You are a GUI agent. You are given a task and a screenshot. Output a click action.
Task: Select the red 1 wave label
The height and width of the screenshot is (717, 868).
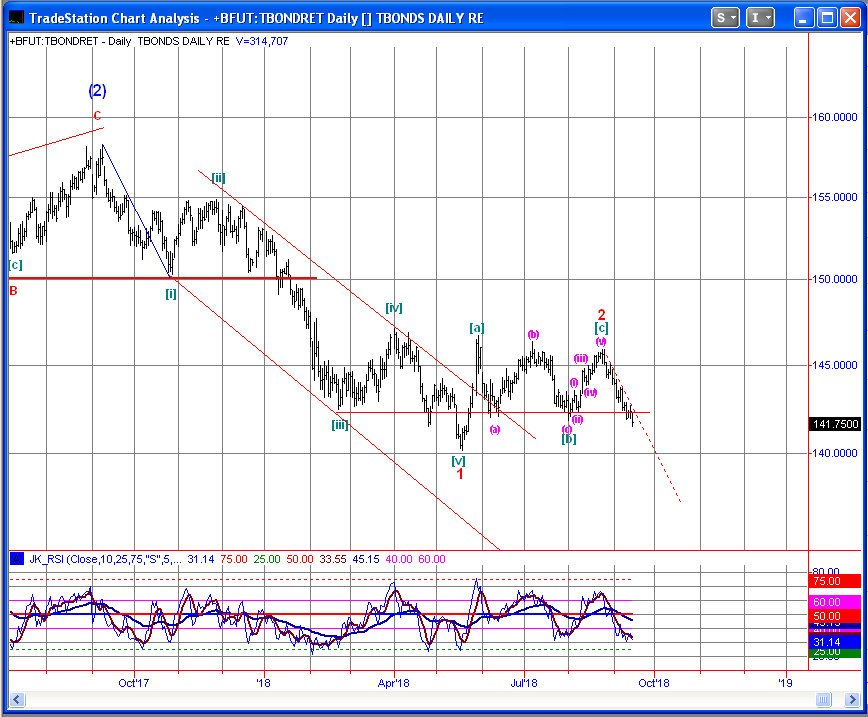click(x=459, y=474)
